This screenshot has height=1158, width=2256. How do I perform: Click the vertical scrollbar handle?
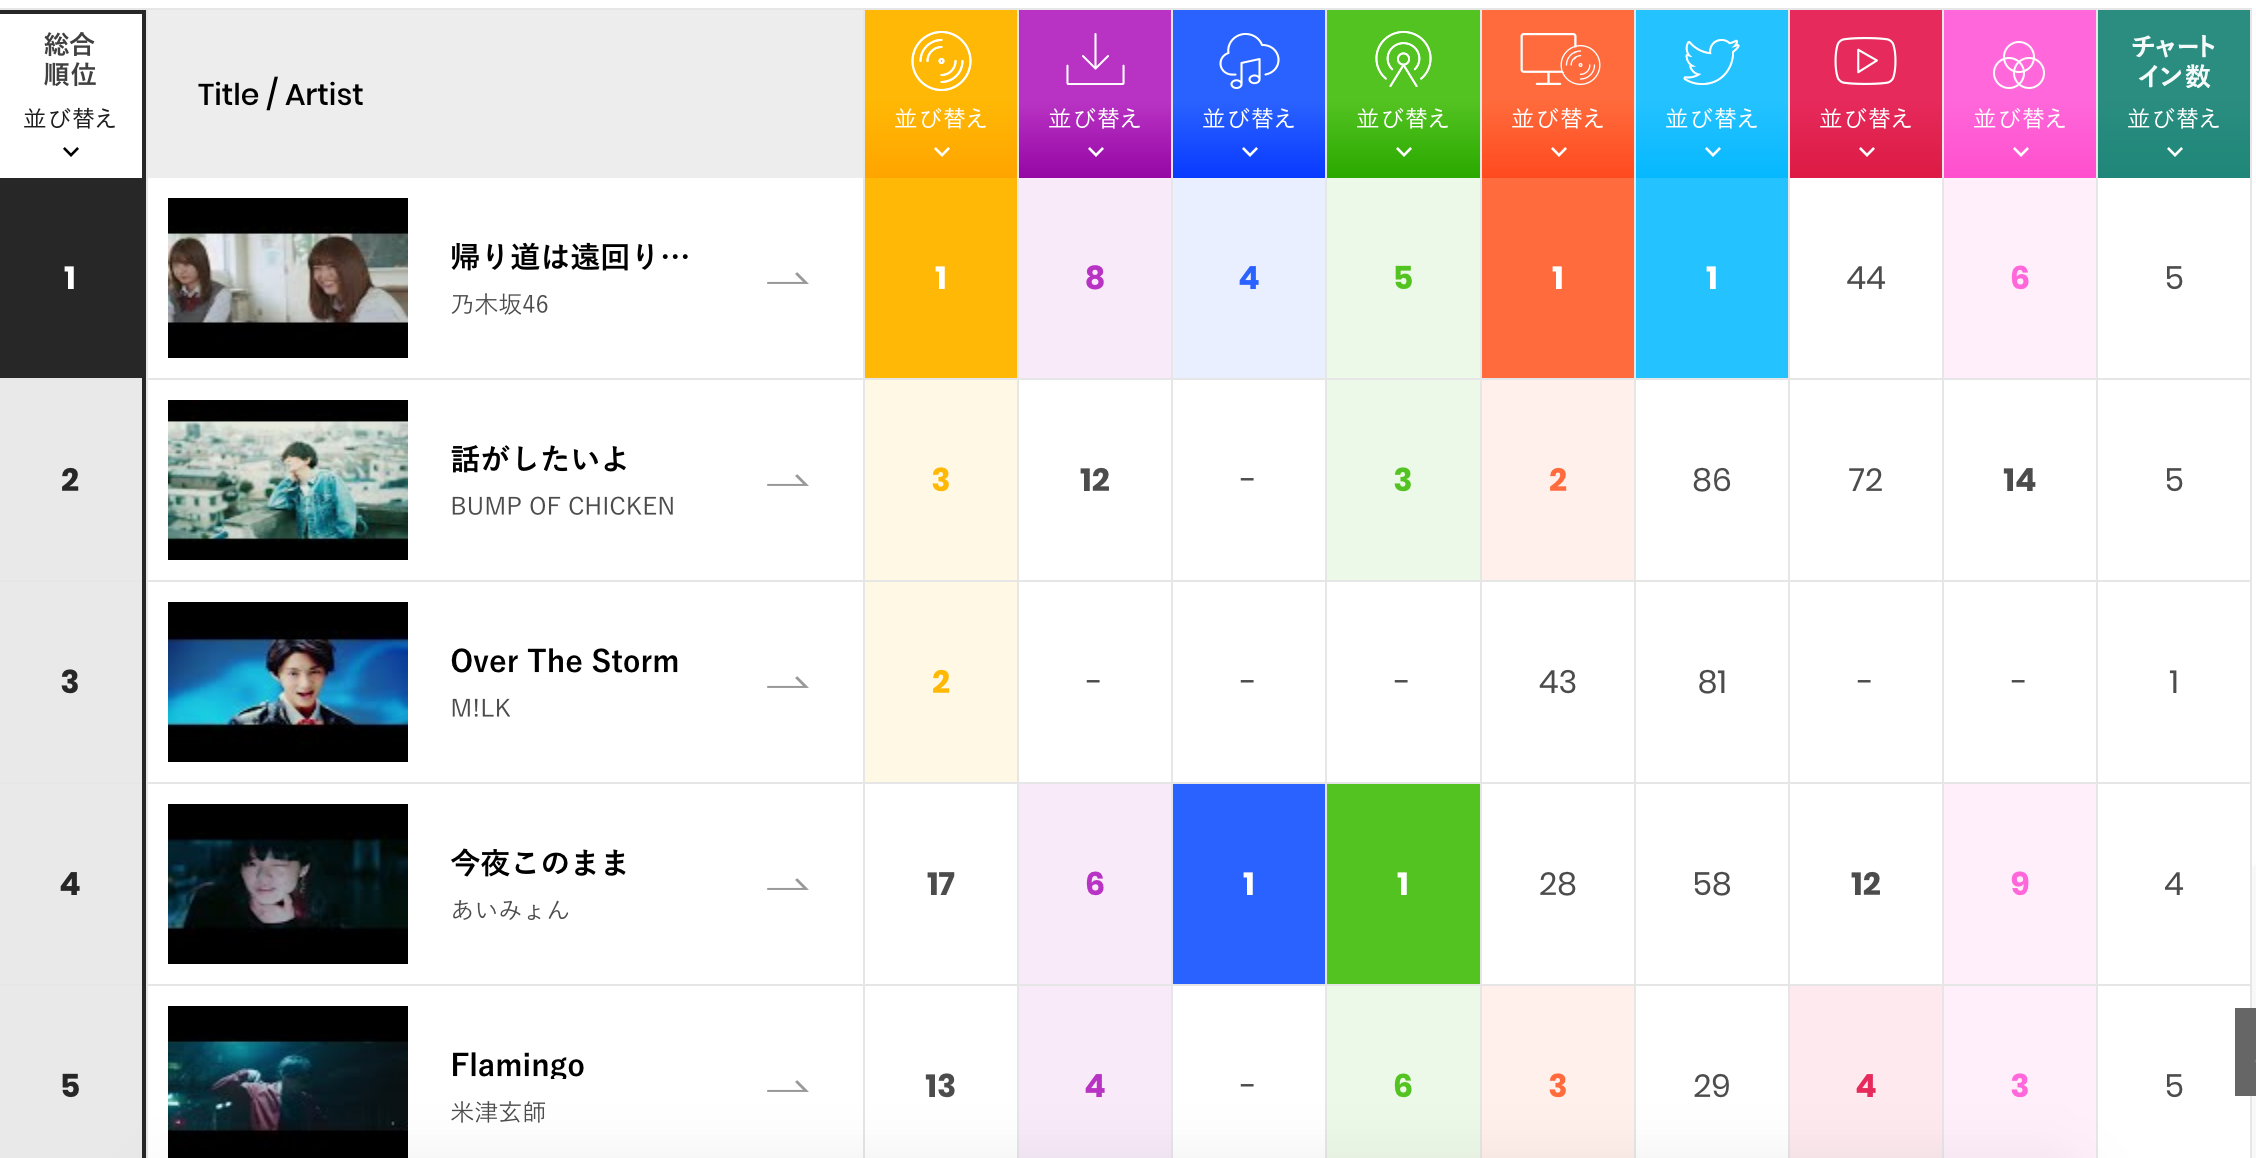[x=2245, y=1052]
